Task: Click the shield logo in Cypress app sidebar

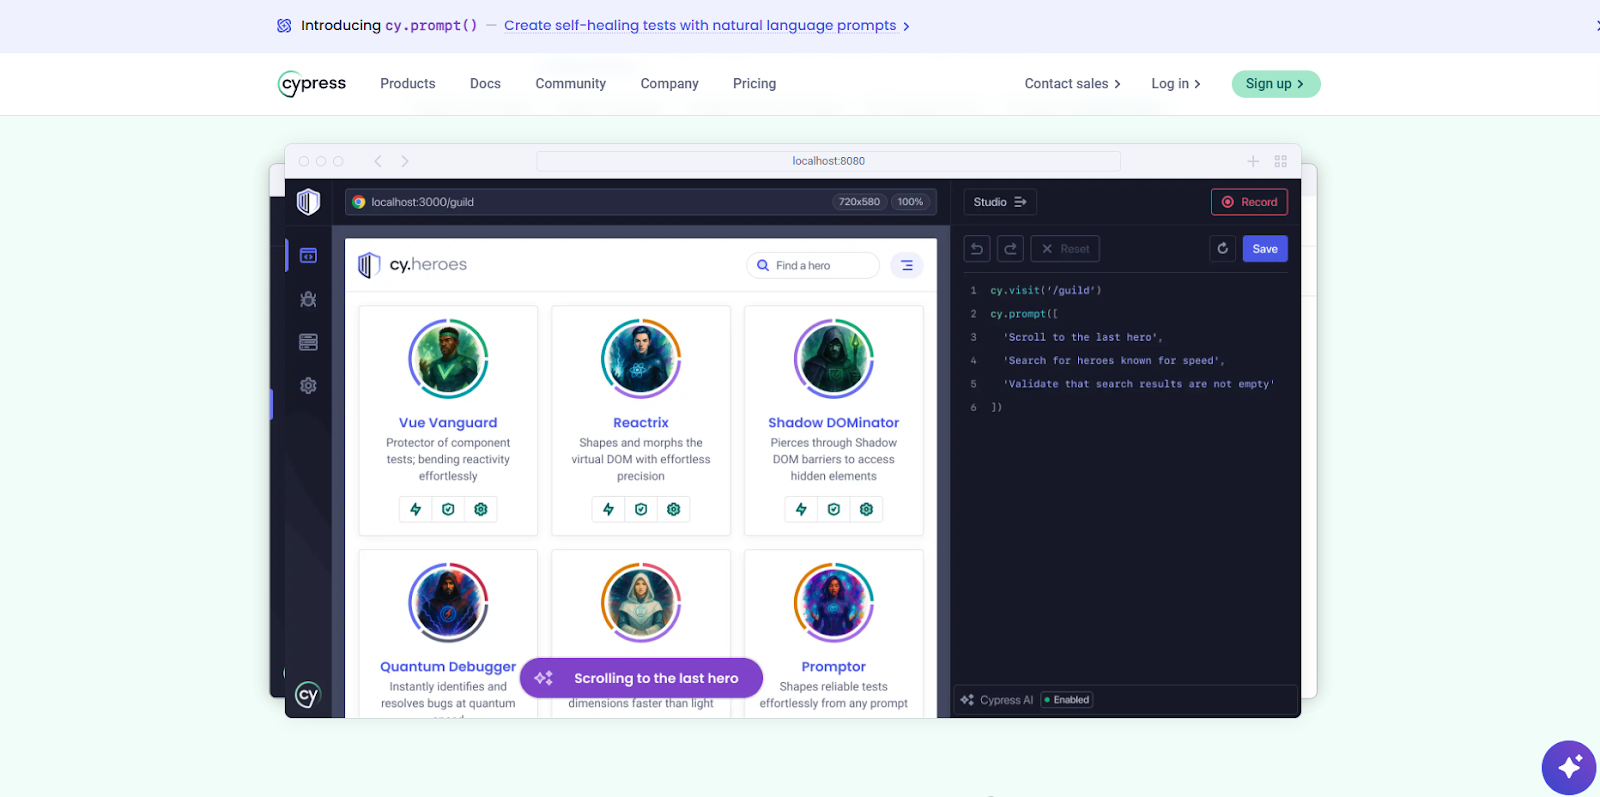Action: click(308, 202)
